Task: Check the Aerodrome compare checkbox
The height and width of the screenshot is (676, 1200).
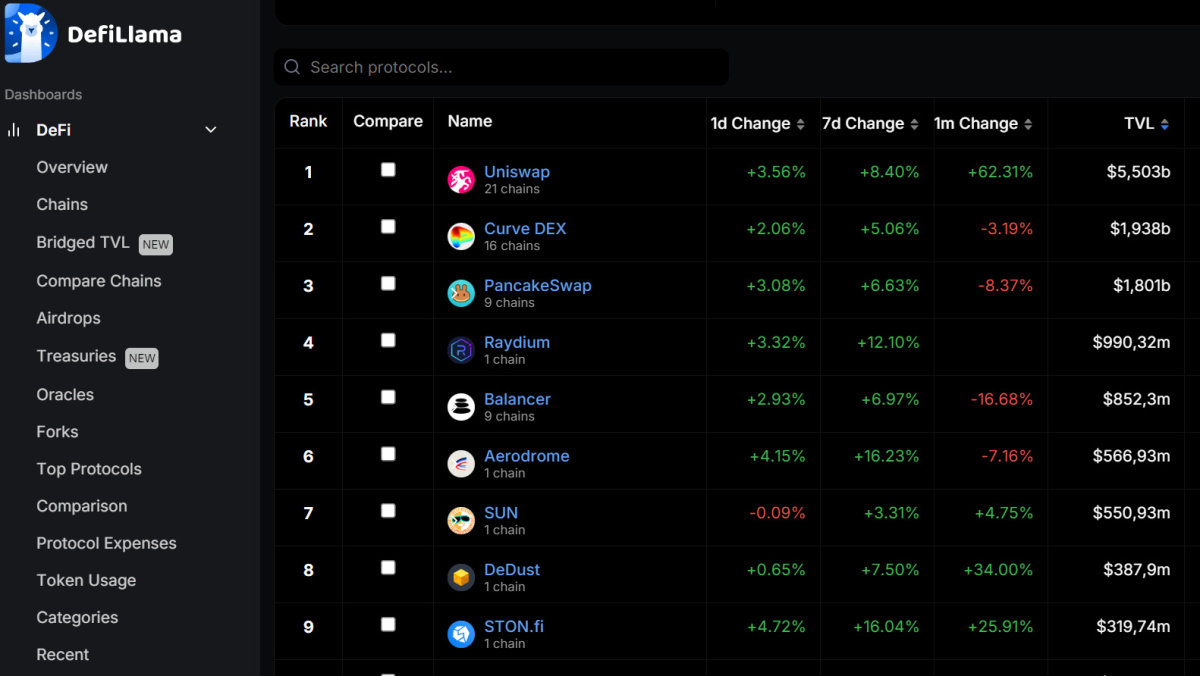Action: (x=388, y=454)
